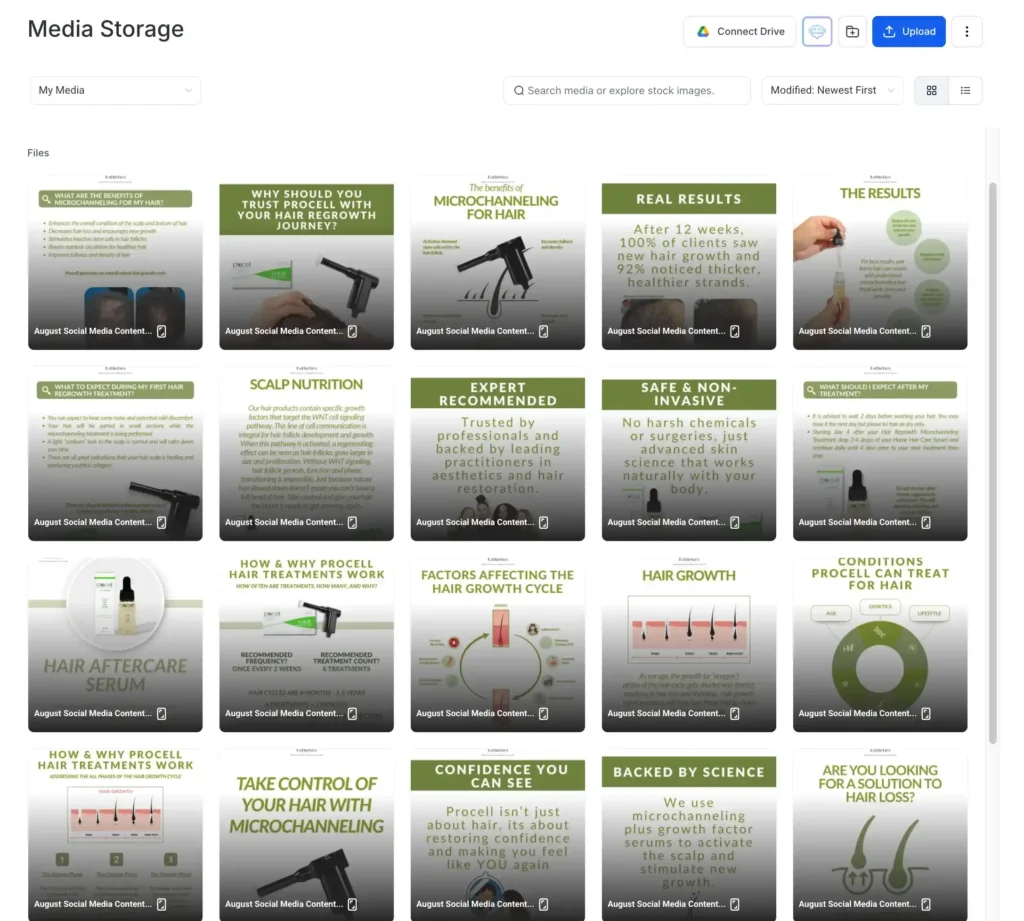Click the chevron arrow in My Media selector

[x=188, y=90]
